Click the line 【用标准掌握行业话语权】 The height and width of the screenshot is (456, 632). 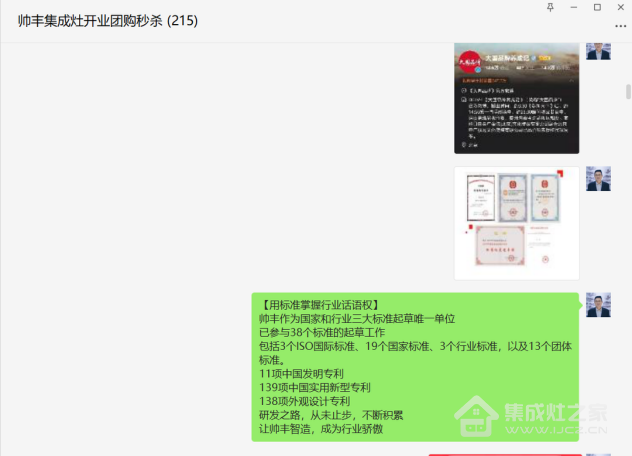coord(319,305)
